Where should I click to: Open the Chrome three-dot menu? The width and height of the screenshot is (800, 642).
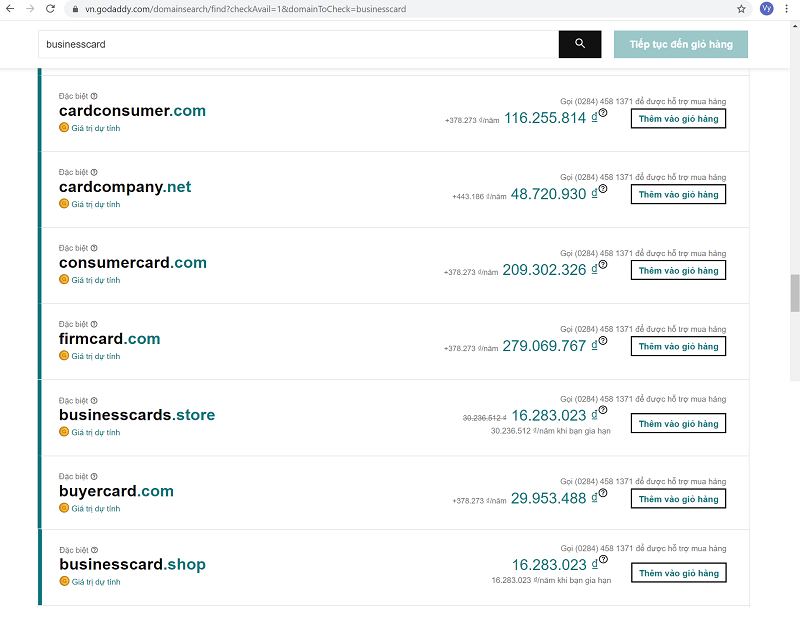(787, 9)
